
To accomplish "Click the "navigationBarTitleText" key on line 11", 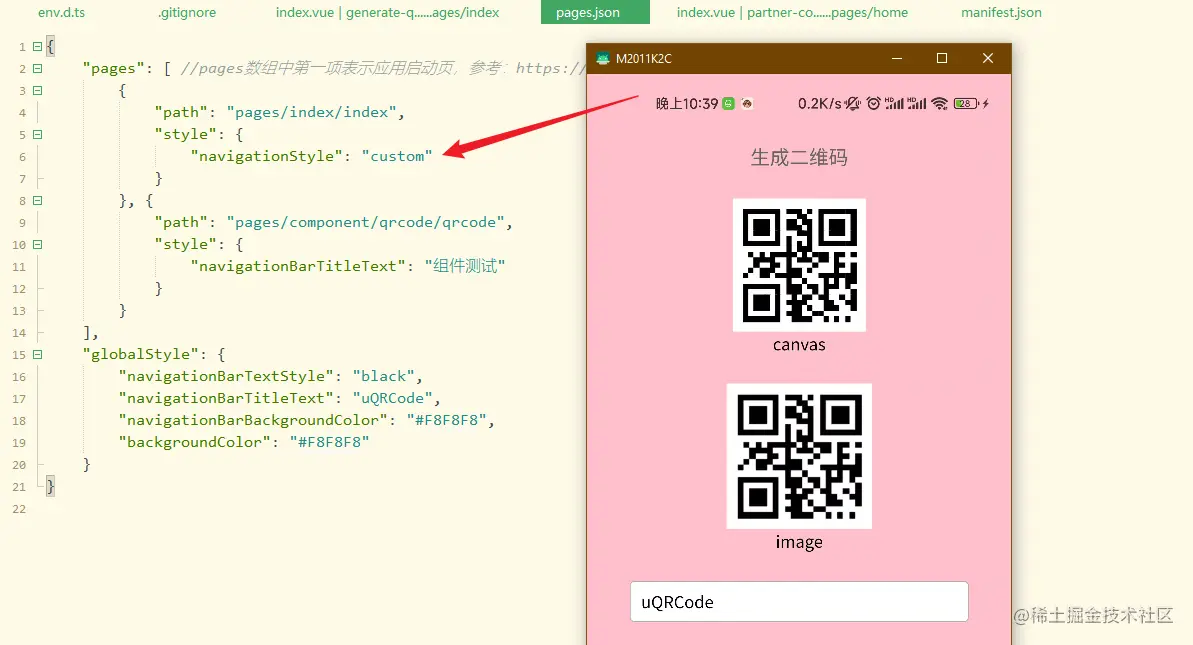I will pos(297,266).
